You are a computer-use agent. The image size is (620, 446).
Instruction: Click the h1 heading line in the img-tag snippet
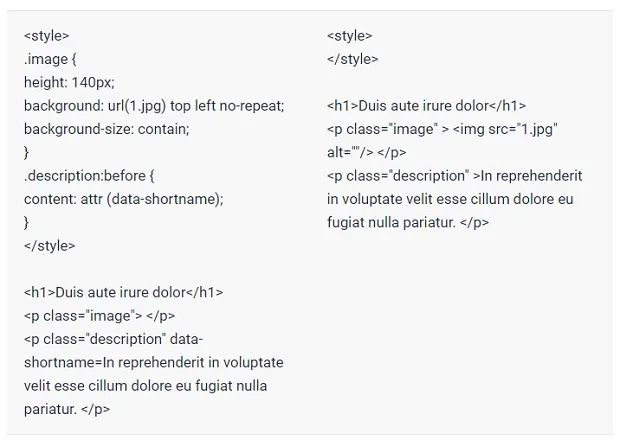pos(426,106)
